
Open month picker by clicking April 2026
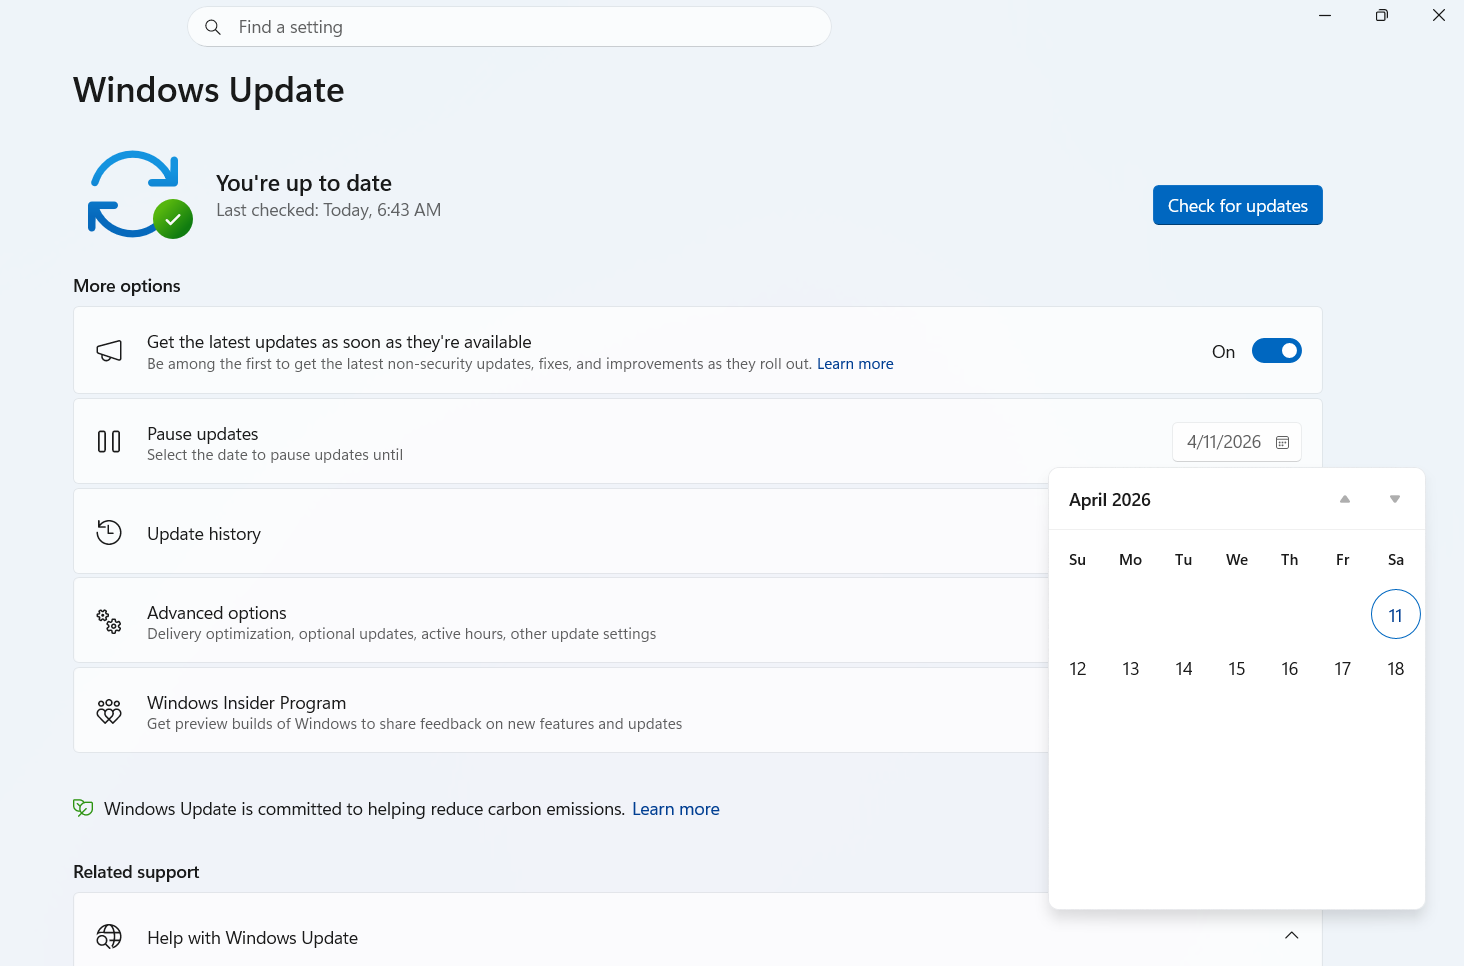point(1109,499)
